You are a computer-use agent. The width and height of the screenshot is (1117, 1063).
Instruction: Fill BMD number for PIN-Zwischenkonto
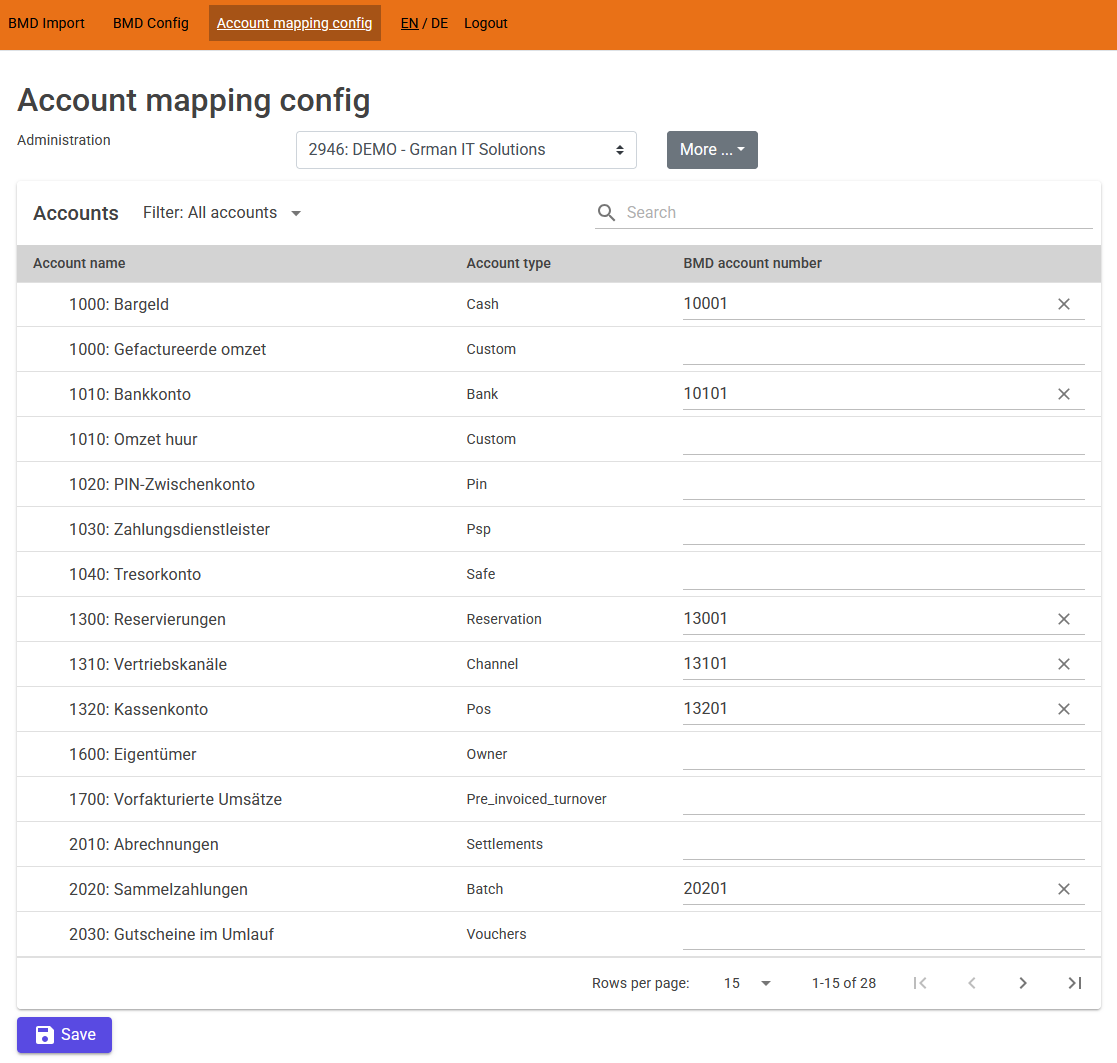883,484
